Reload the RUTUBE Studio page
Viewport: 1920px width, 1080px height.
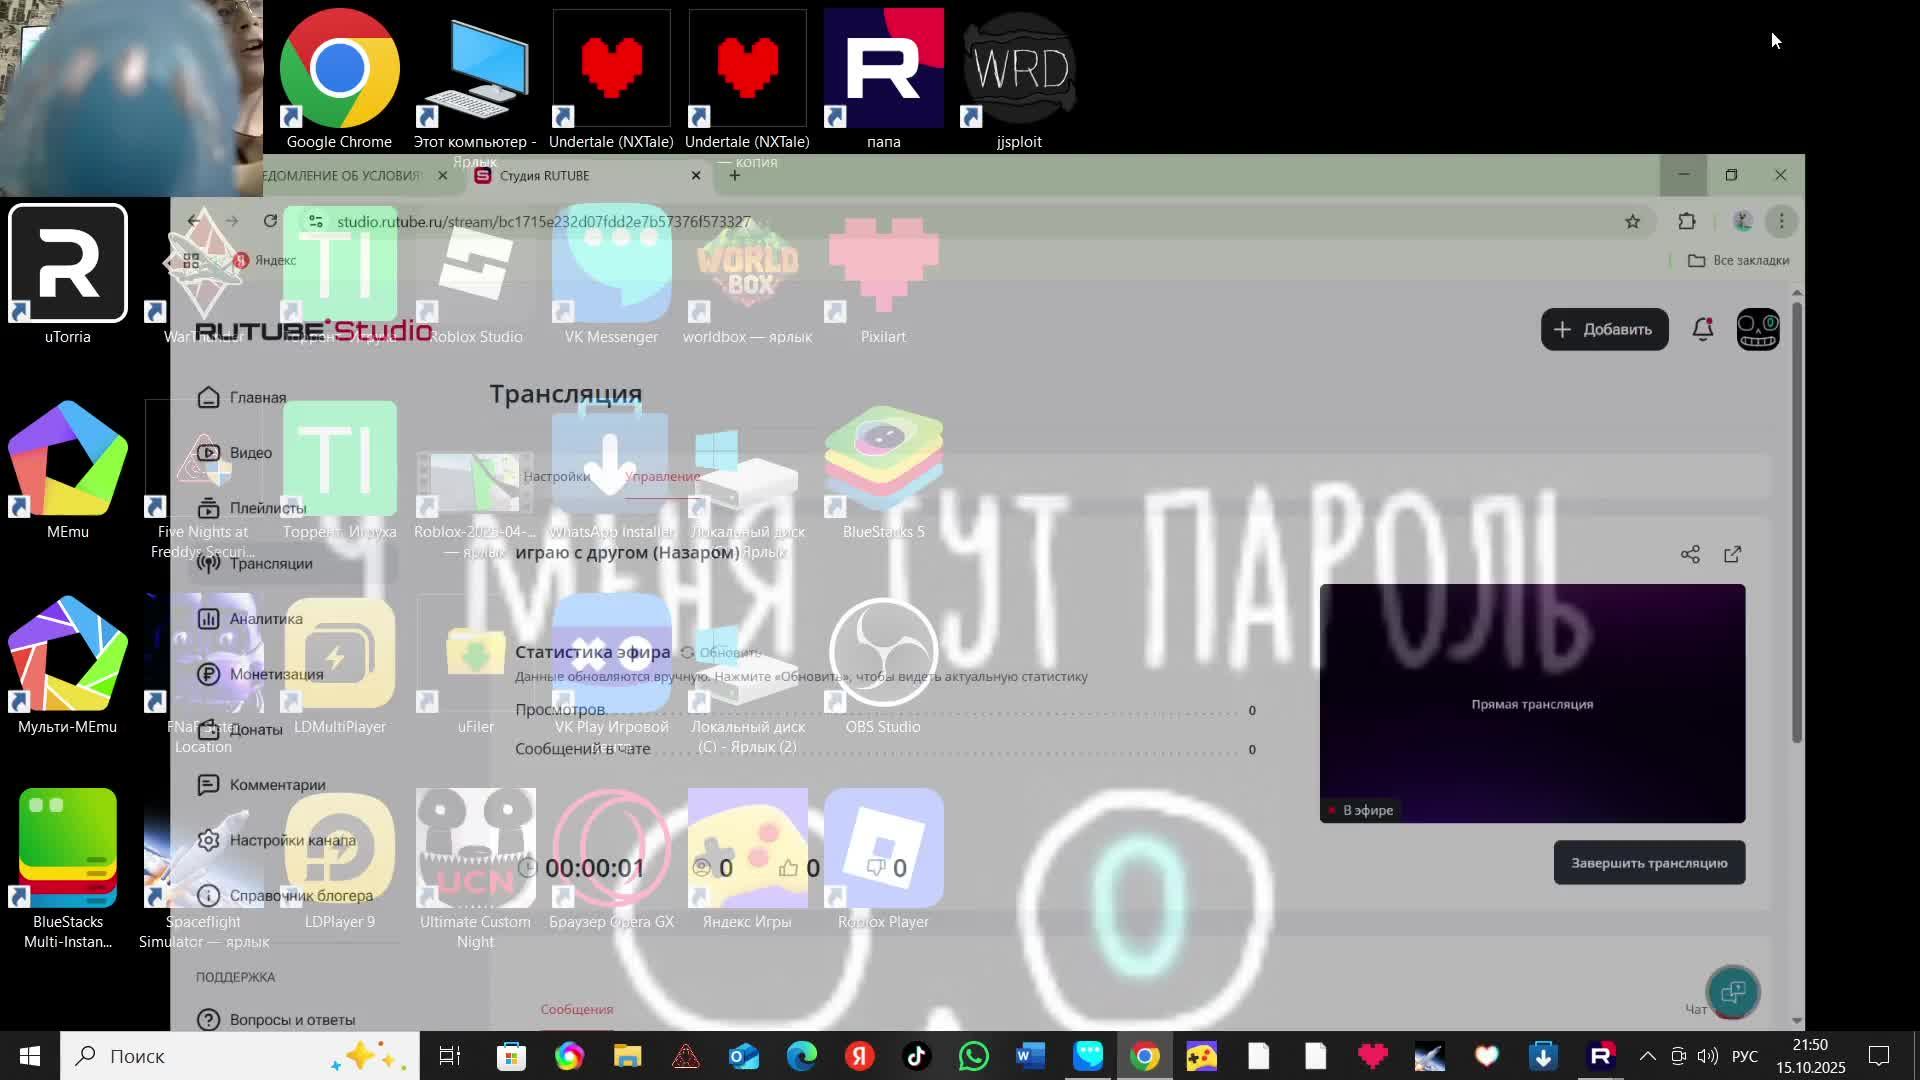tap(270, 221)
